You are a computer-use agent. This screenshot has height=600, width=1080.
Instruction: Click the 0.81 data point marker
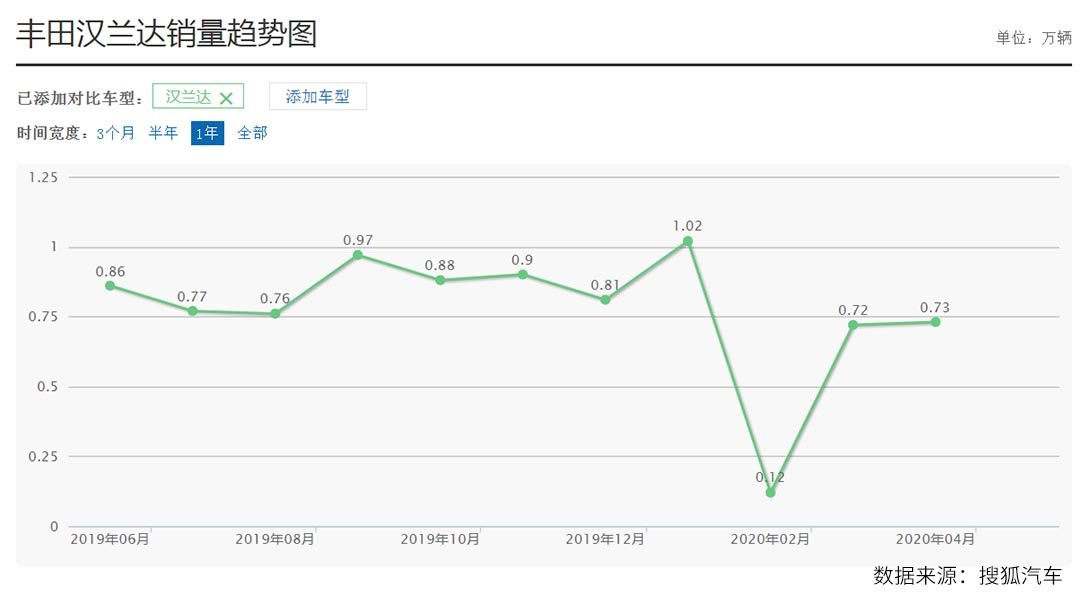[x=605, y=300]
